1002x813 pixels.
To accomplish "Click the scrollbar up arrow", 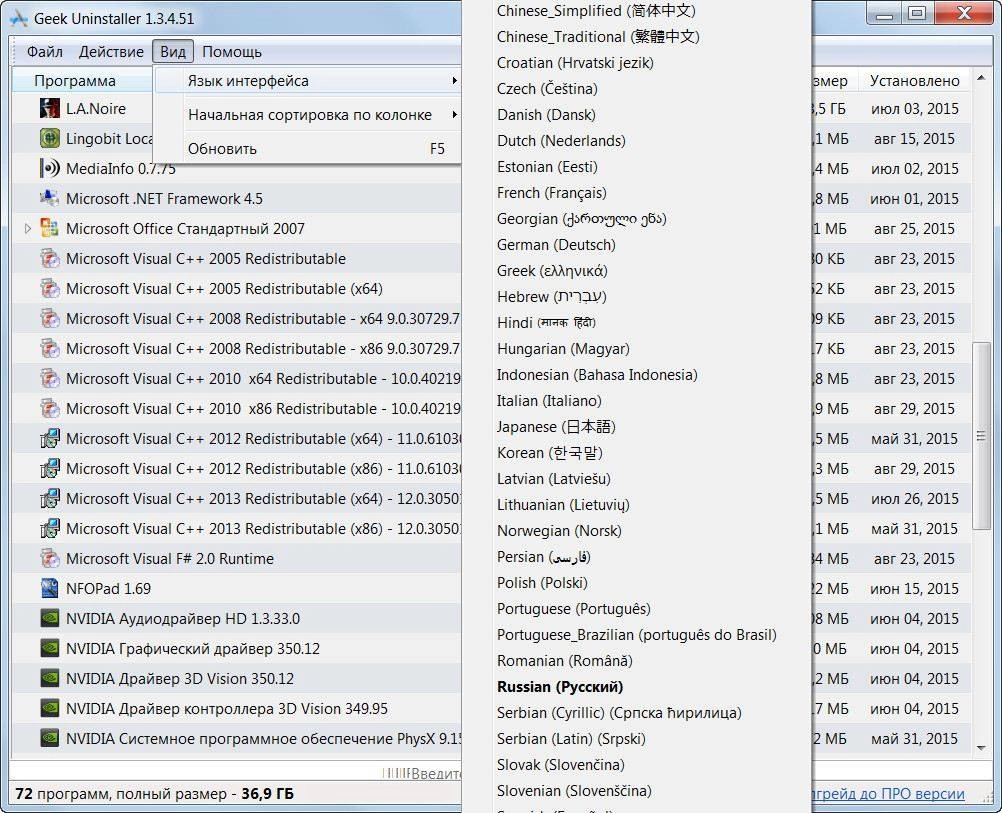I will [x=980, y=78].
